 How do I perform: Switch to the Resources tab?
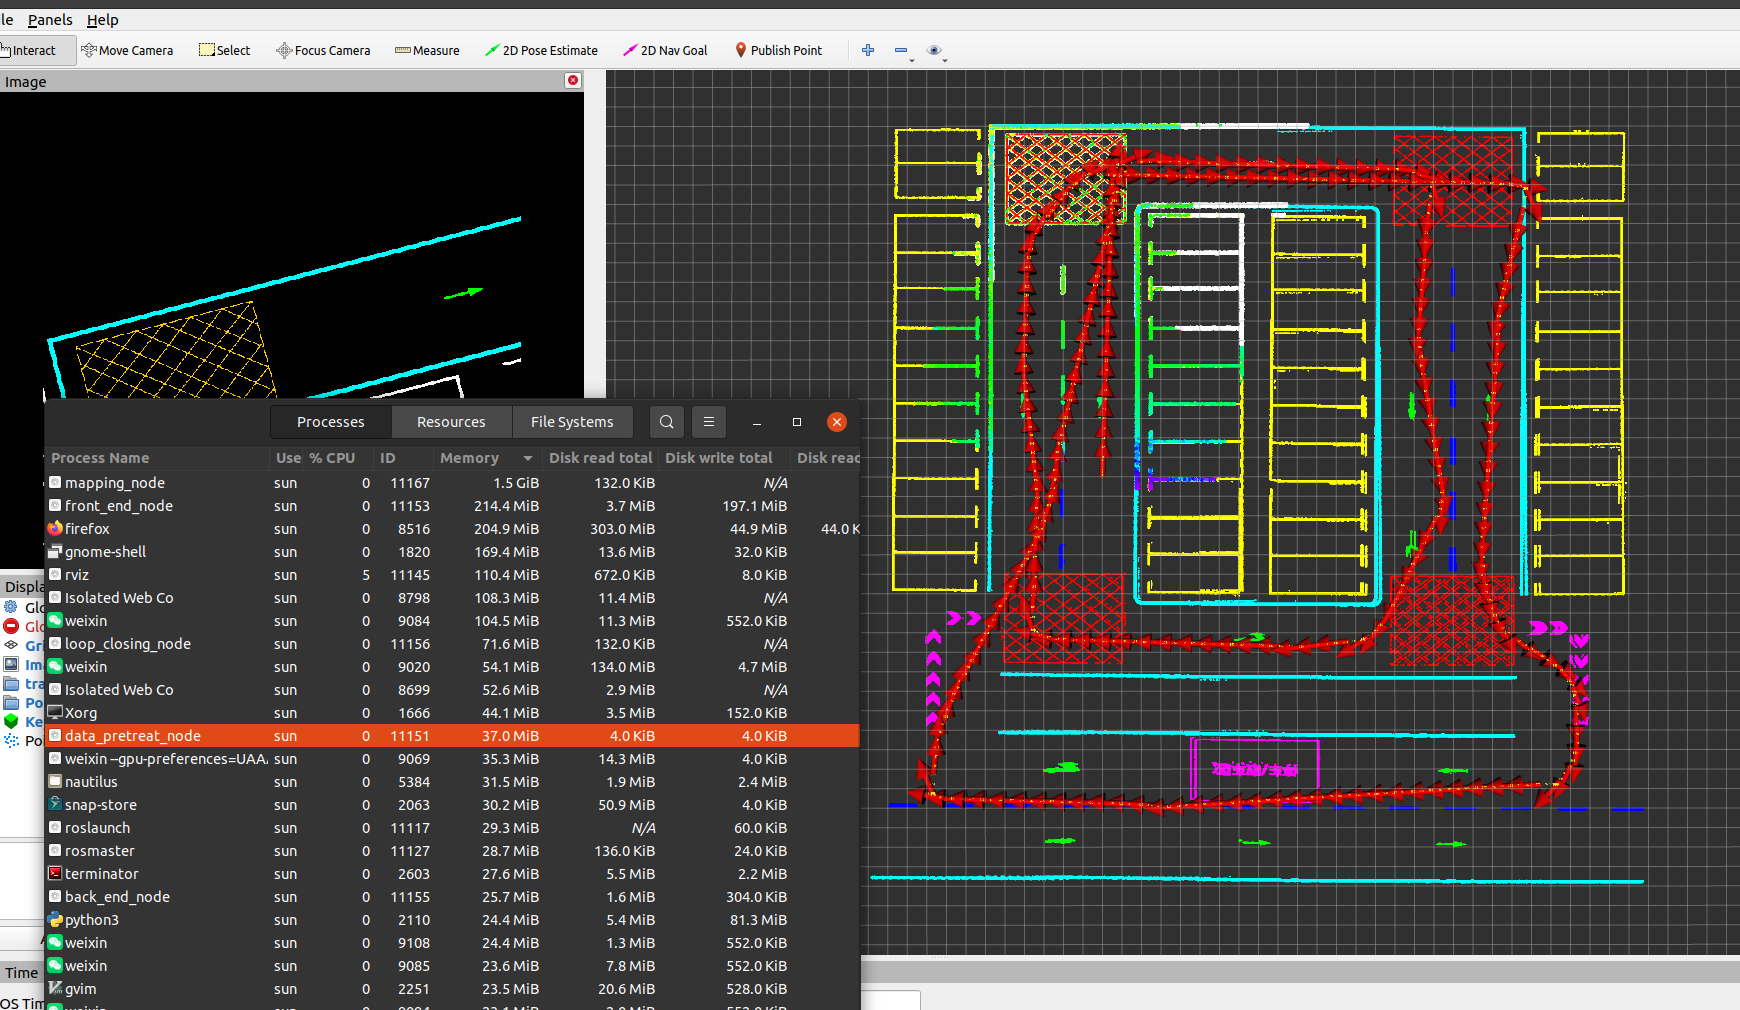coord(451,422)
